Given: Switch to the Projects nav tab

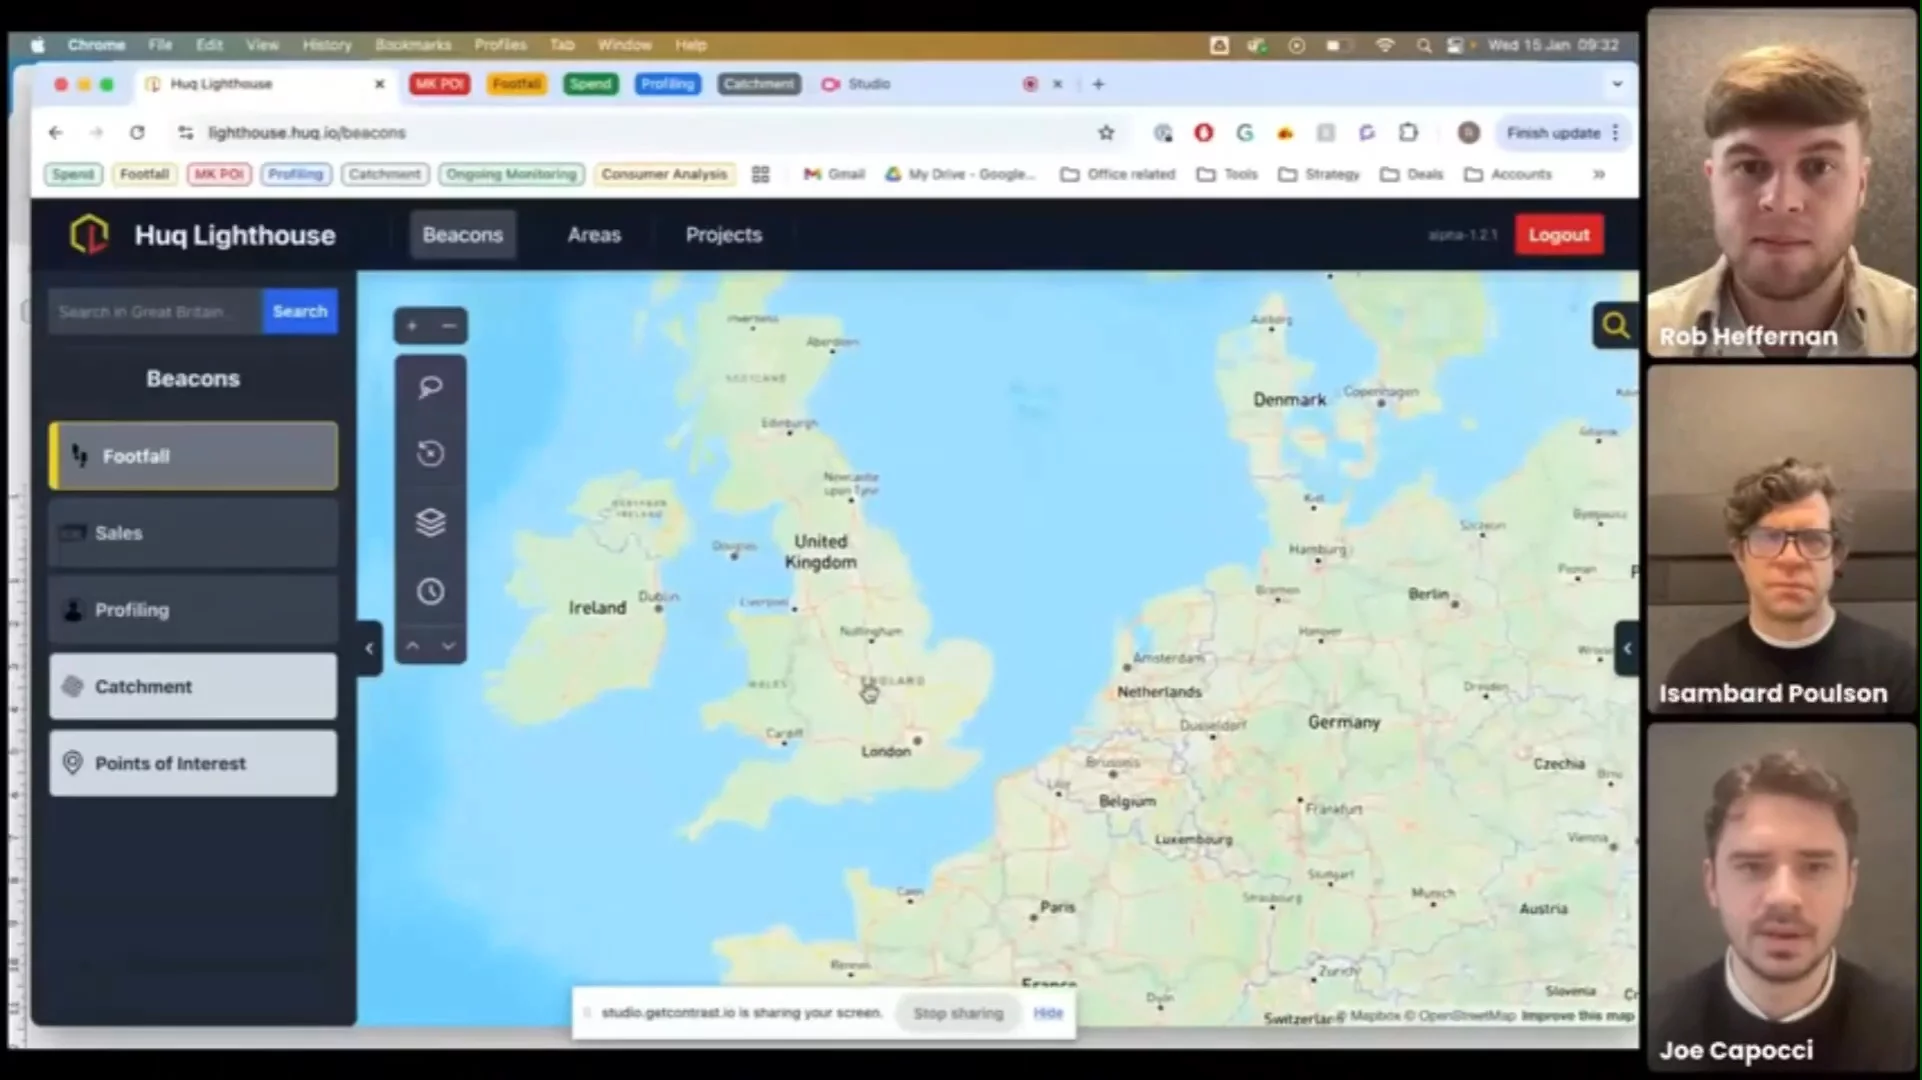Looking at the screenshot, I should (x=724, y=235).
